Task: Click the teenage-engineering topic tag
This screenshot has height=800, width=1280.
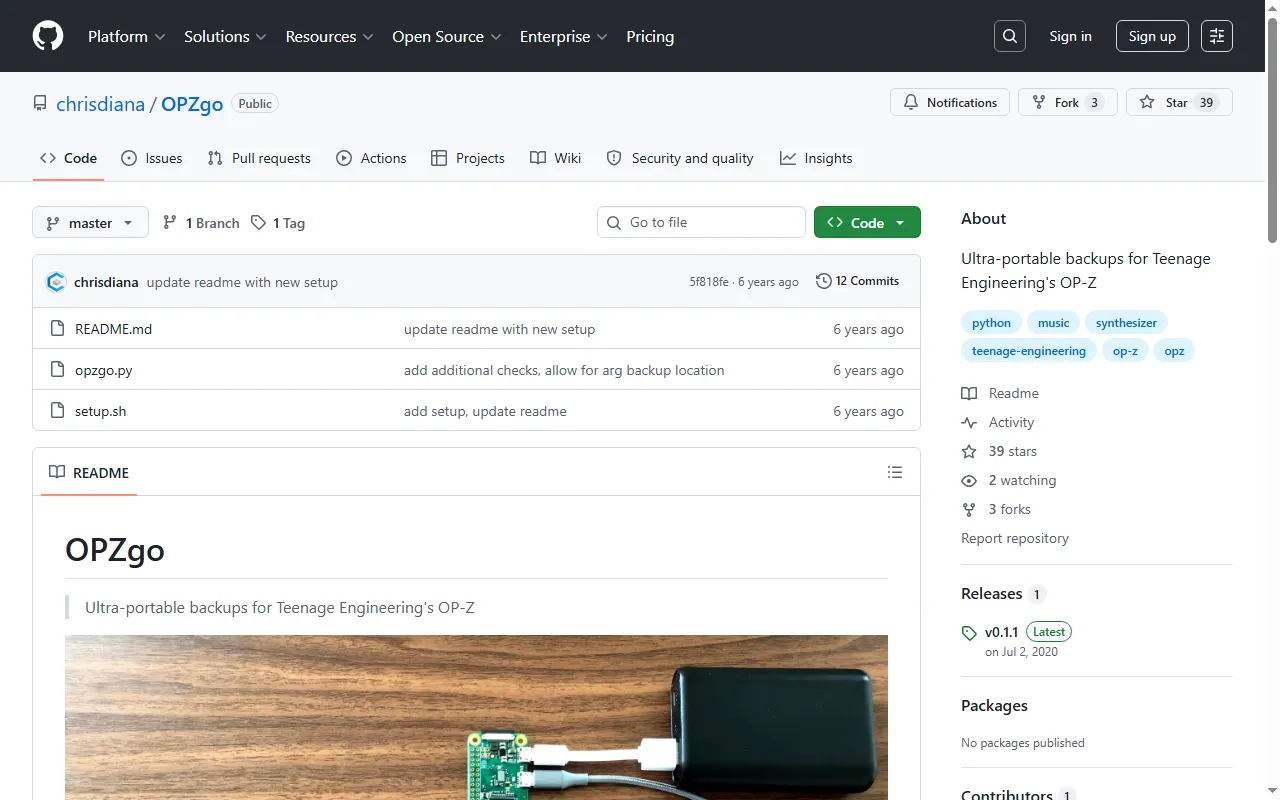Action: tap(1028, 351)
